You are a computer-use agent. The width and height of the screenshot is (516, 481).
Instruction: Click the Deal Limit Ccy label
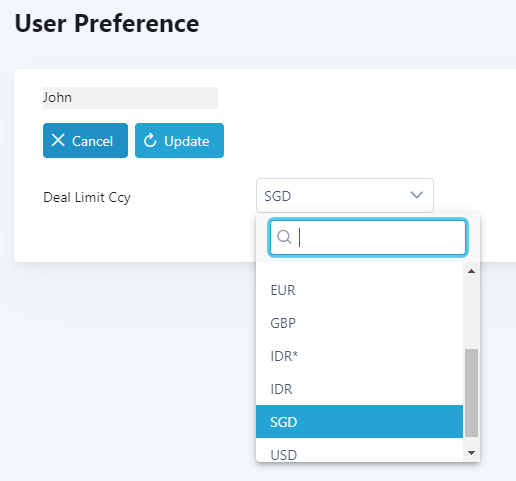pos(87,197)
